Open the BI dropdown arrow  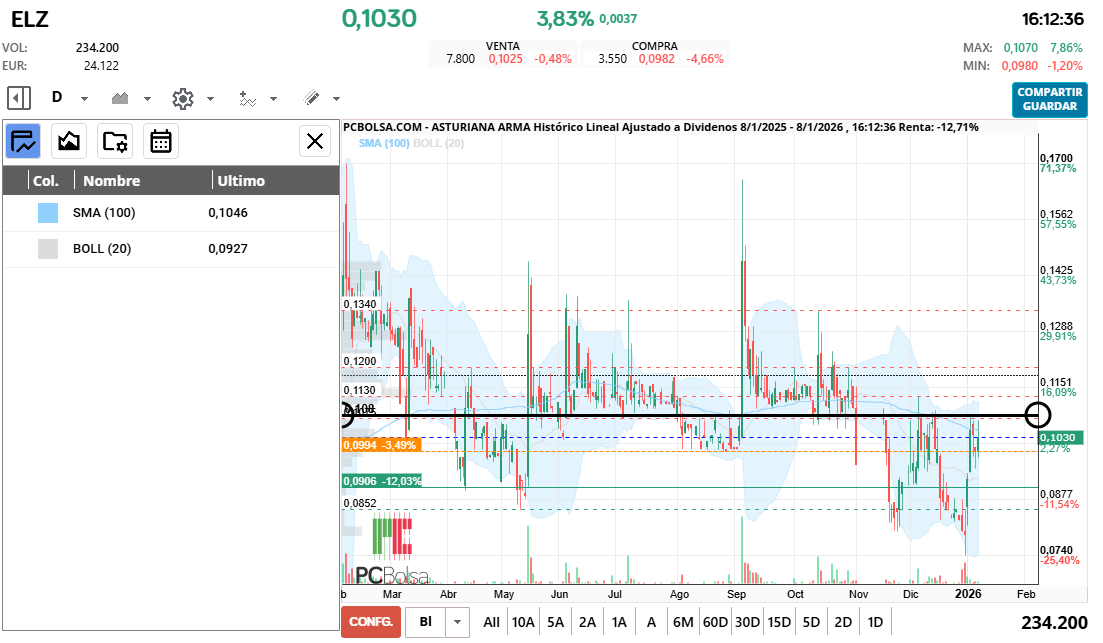pos(457,622)
